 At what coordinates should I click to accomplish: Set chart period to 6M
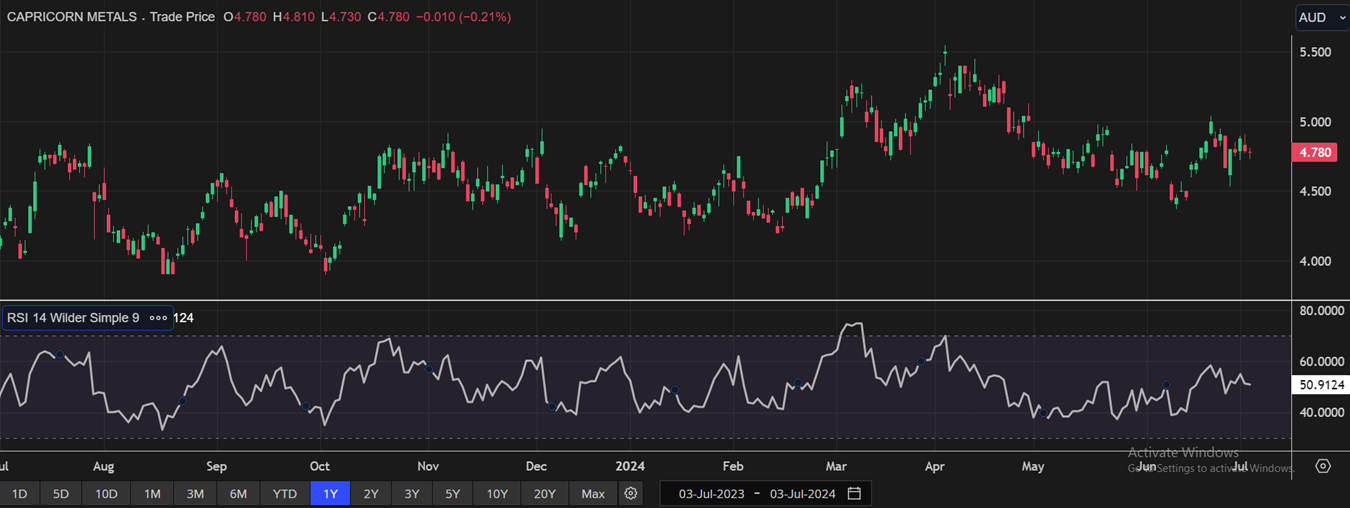click(238, 493)
